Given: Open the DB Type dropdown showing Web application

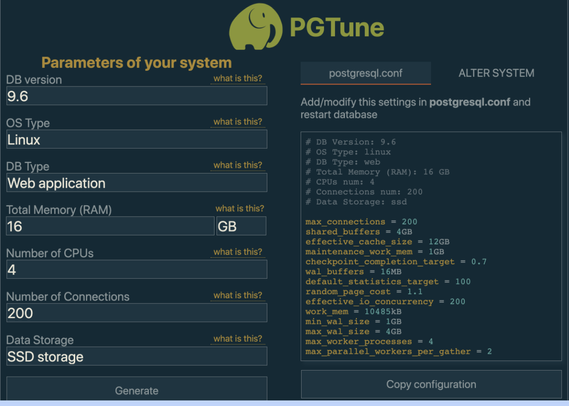Looking at the screenshot, I should point(137,183).
